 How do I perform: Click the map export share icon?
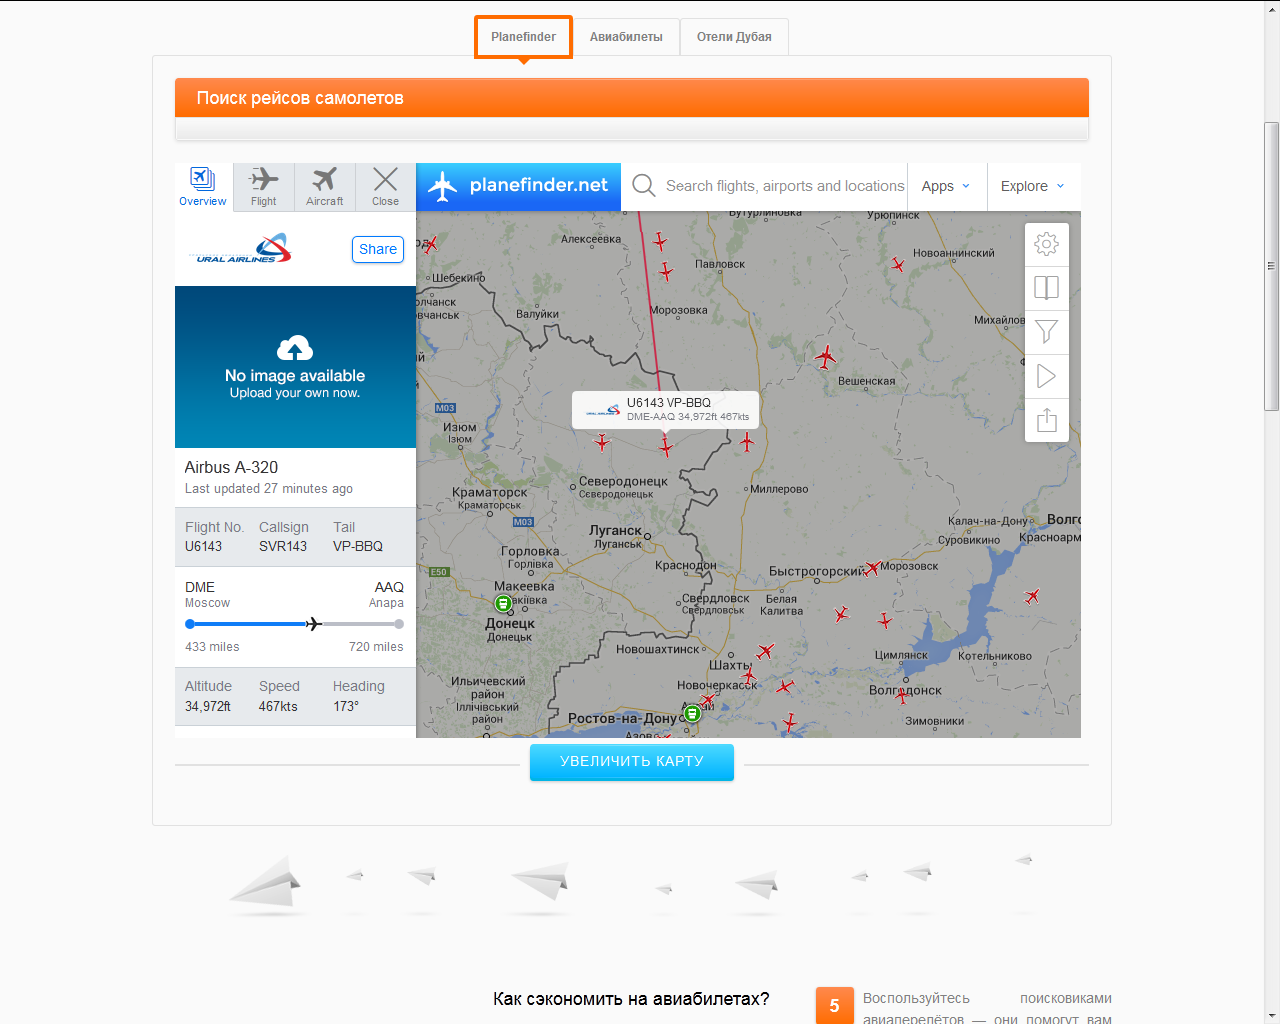click(x=1047, y=420)
